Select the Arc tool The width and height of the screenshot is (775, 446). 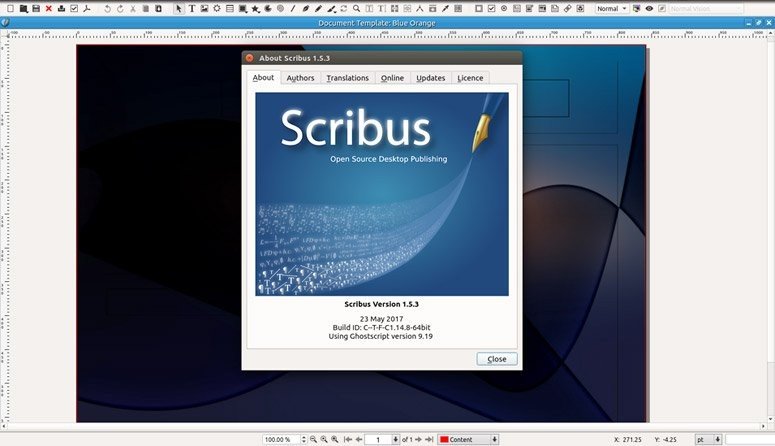267,8
